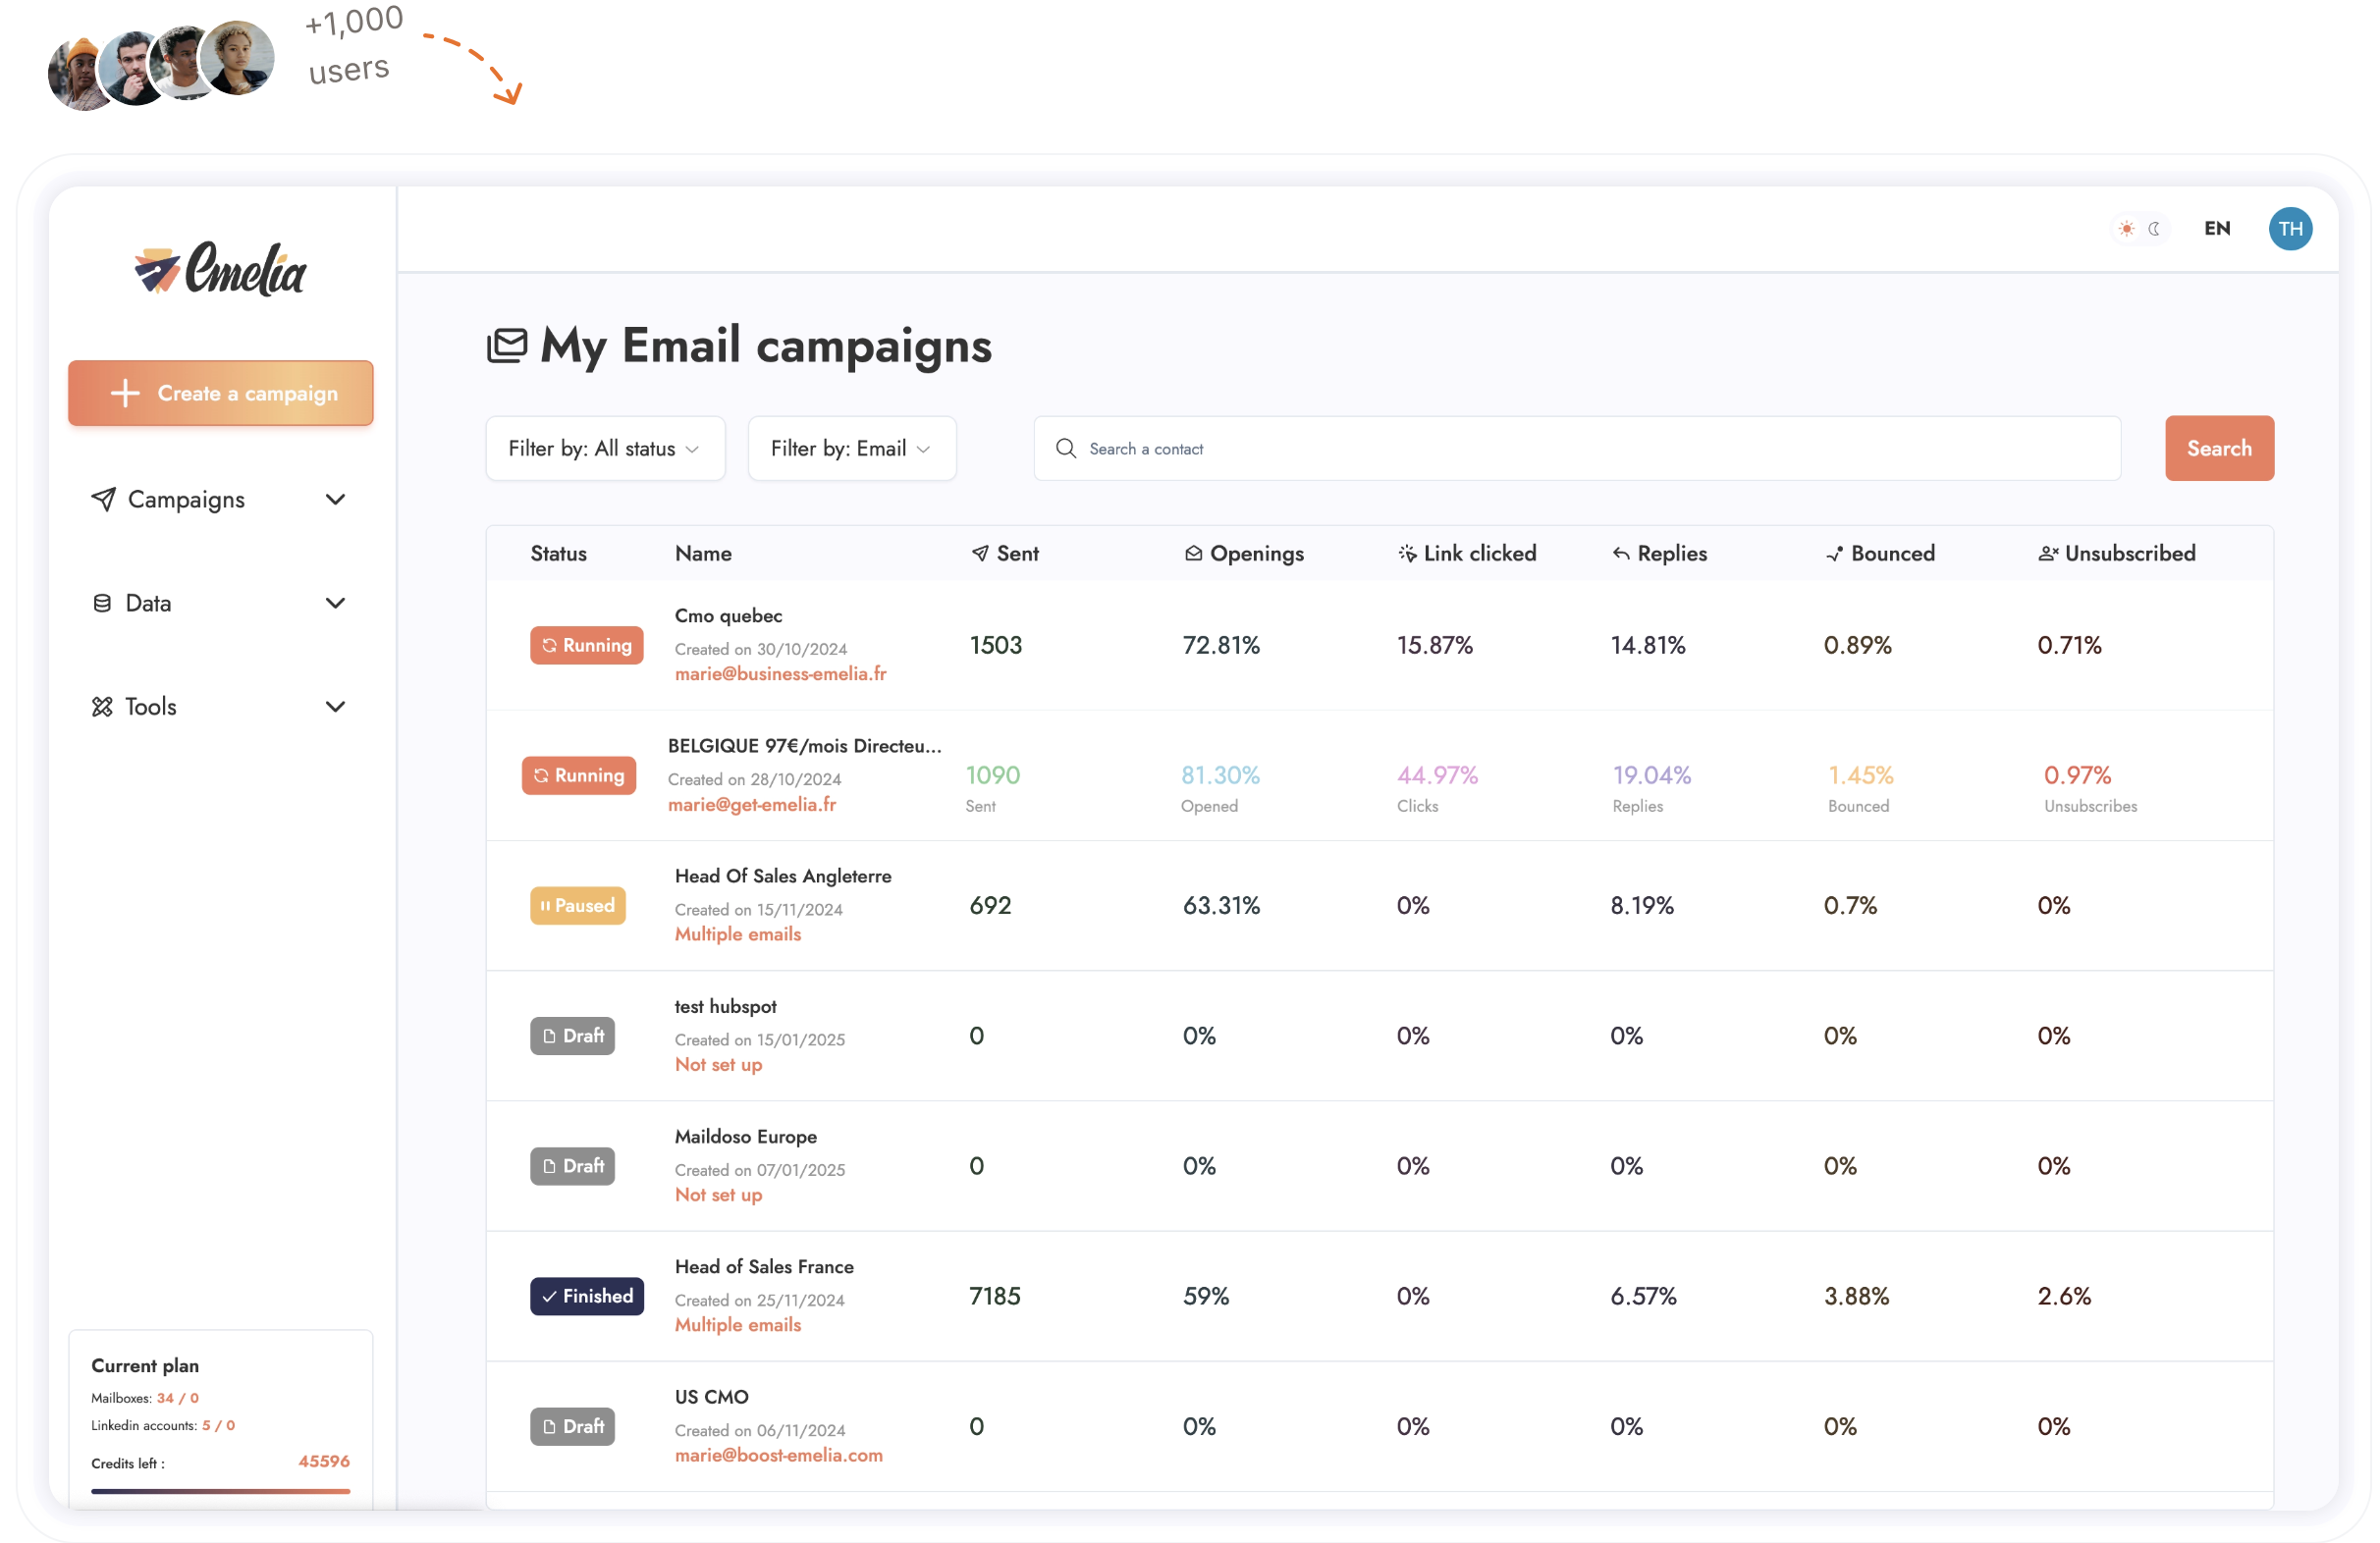Click the 45596 credits left value
2380x1543 pixels.
(324, 1462)
